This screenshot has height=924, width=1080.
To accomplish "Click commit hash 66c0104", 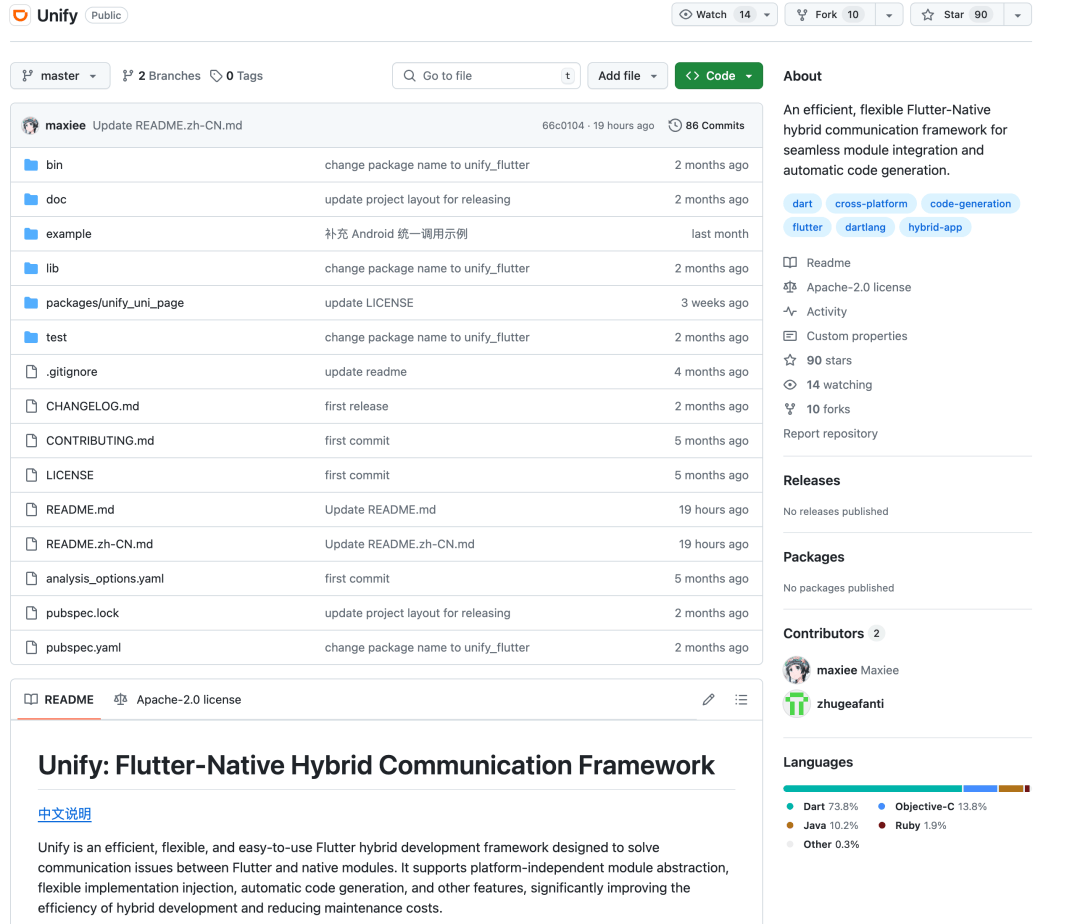I will pyautogui.click(x=563, y=125).
